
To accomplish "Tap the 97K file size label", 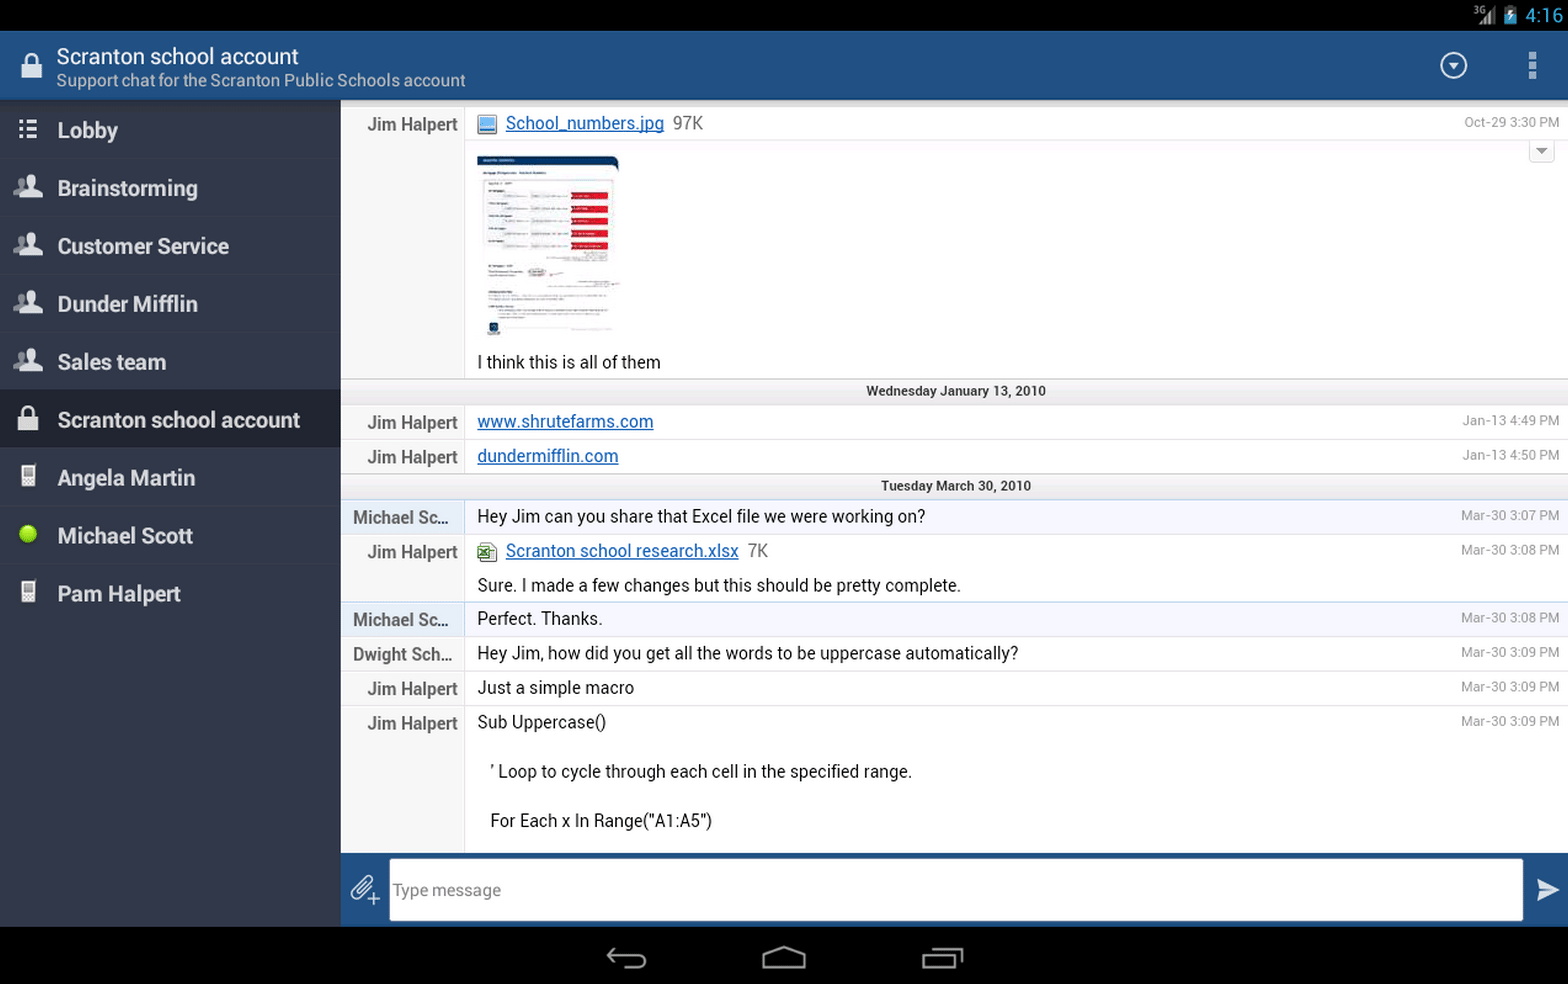I will pyautogui.click(x=688, y=123).
